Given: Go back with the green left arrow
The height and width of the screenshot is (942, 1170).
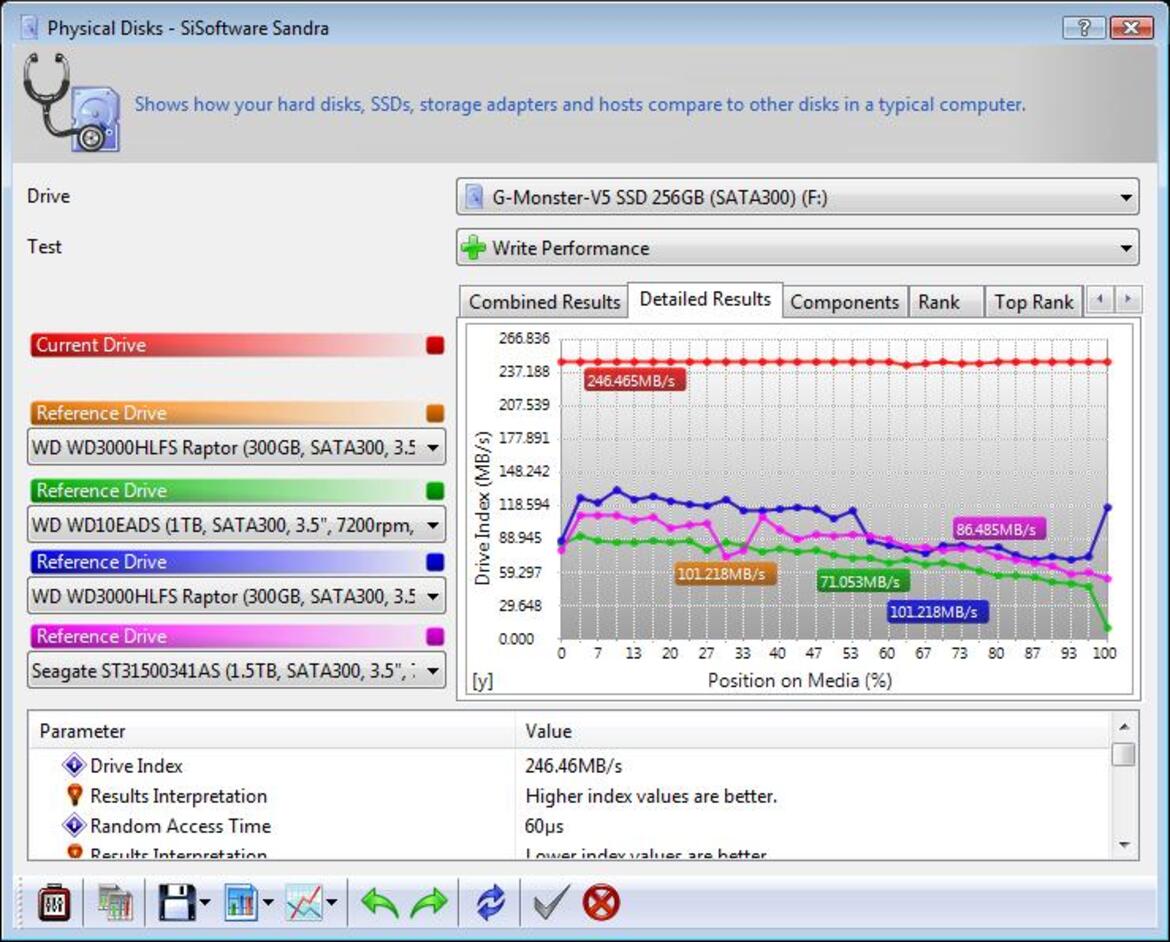Looking at the screenshot, I should pyautogui.click(x=380, y=903).
